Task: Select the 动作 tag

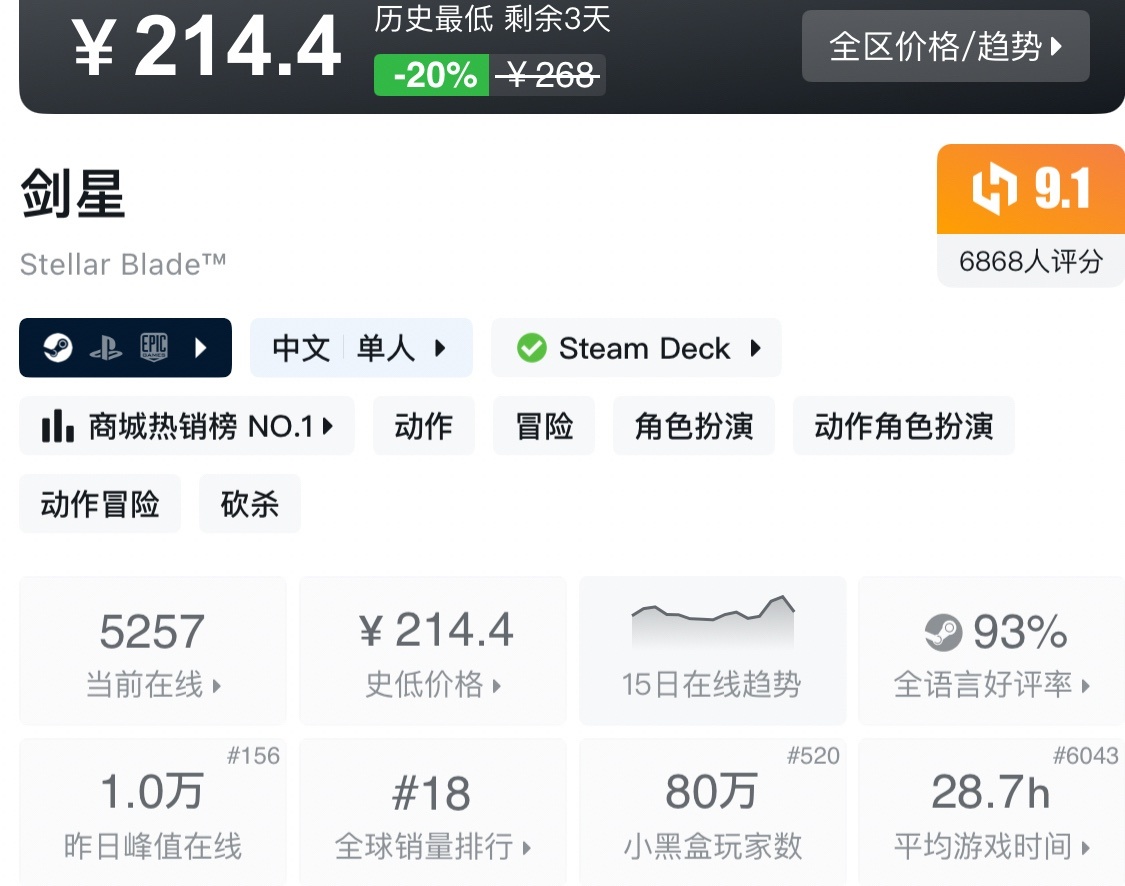Action: point(423,427)
